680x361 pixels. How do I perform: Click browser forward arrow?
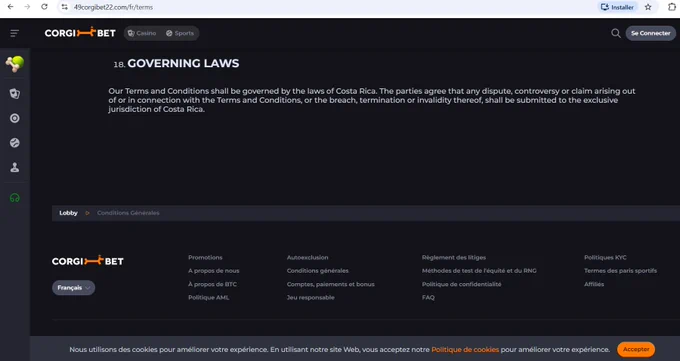[x=27, y=7]
